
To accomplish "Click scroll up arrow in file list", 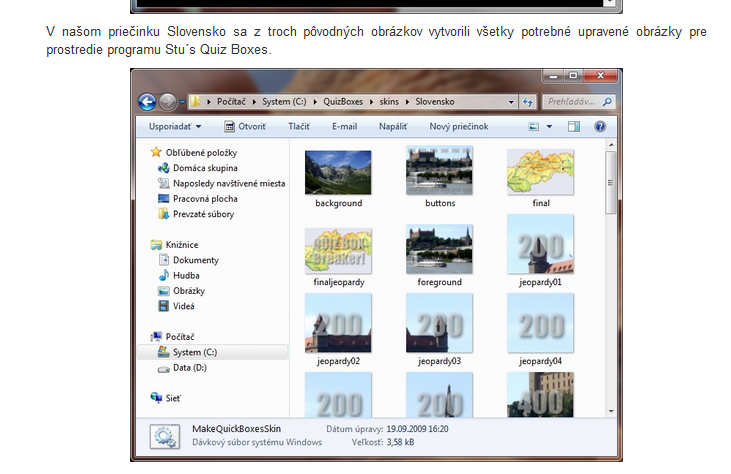I will (611, 145).
